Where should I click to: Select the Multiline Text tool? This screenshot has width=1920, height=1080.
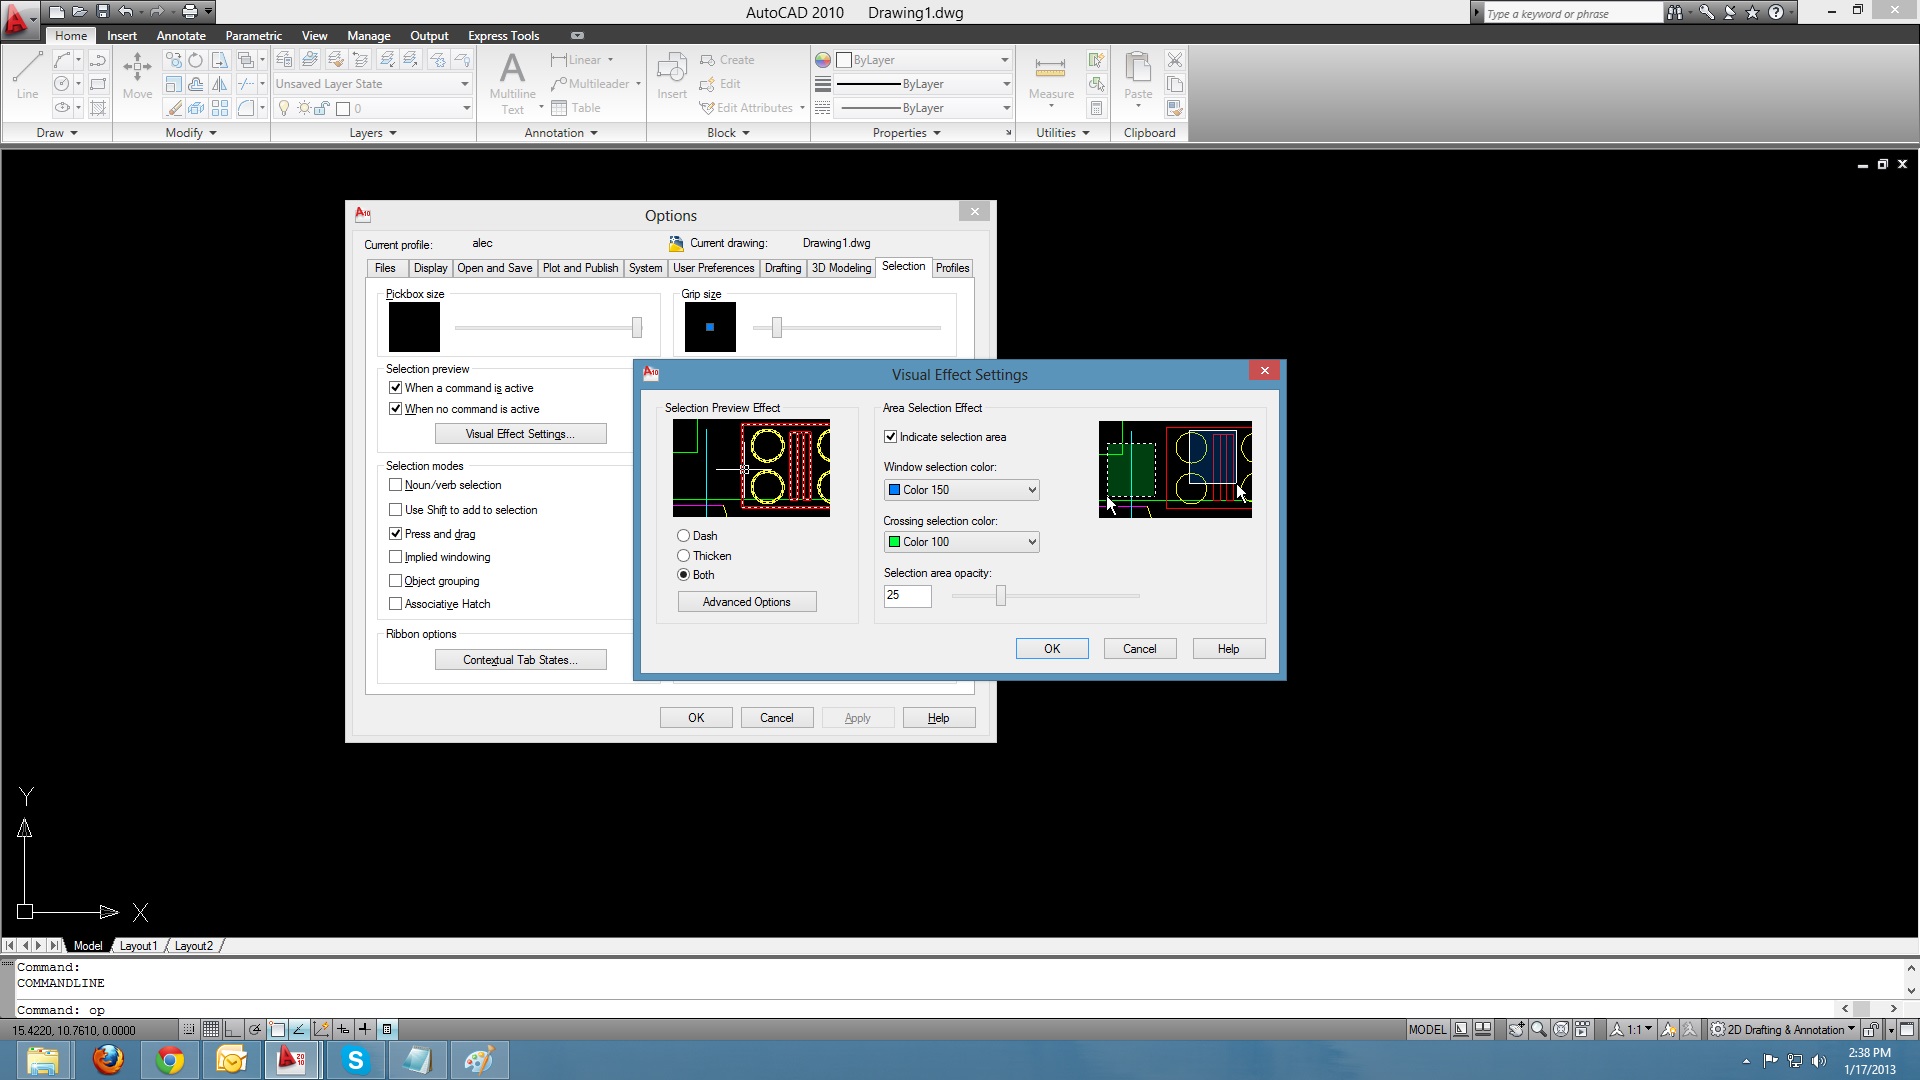pyautogui.click(x=512, y=84)
